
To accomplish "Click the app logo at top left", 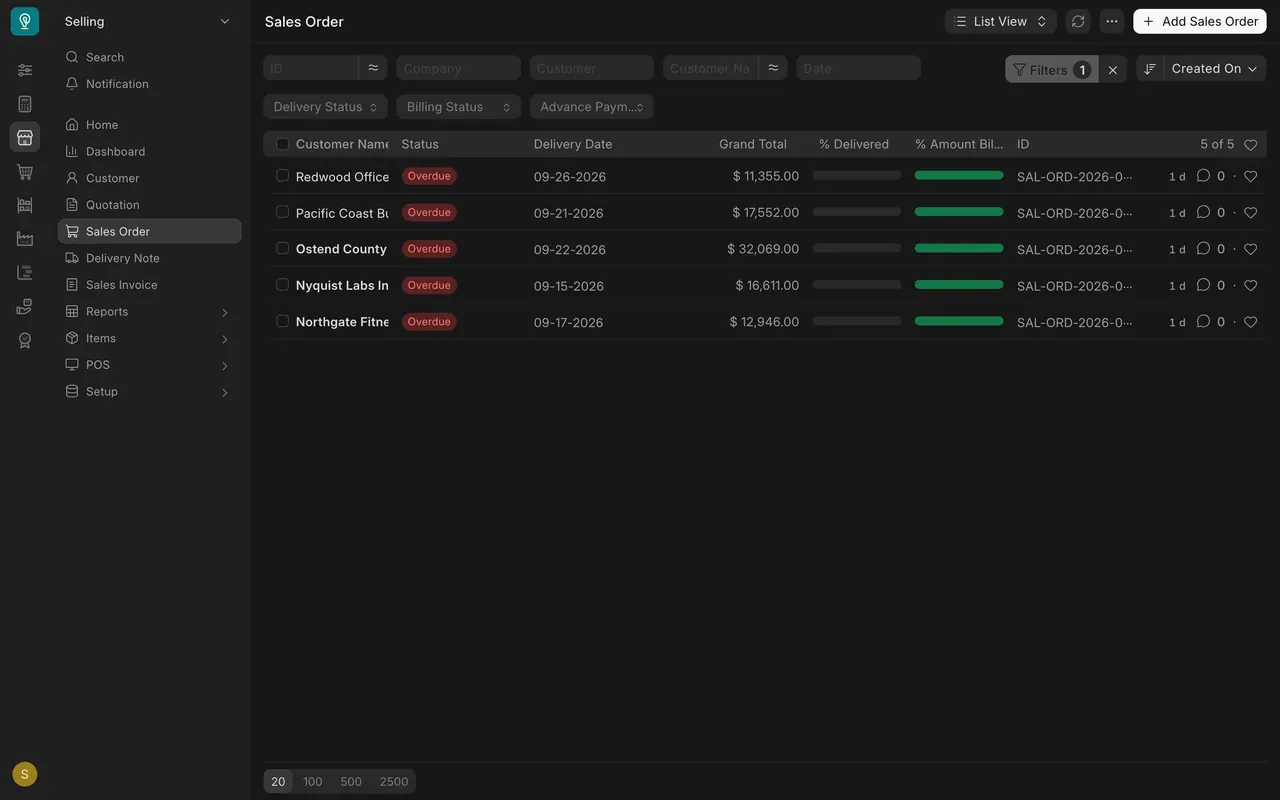I will (x=25, y=21).
